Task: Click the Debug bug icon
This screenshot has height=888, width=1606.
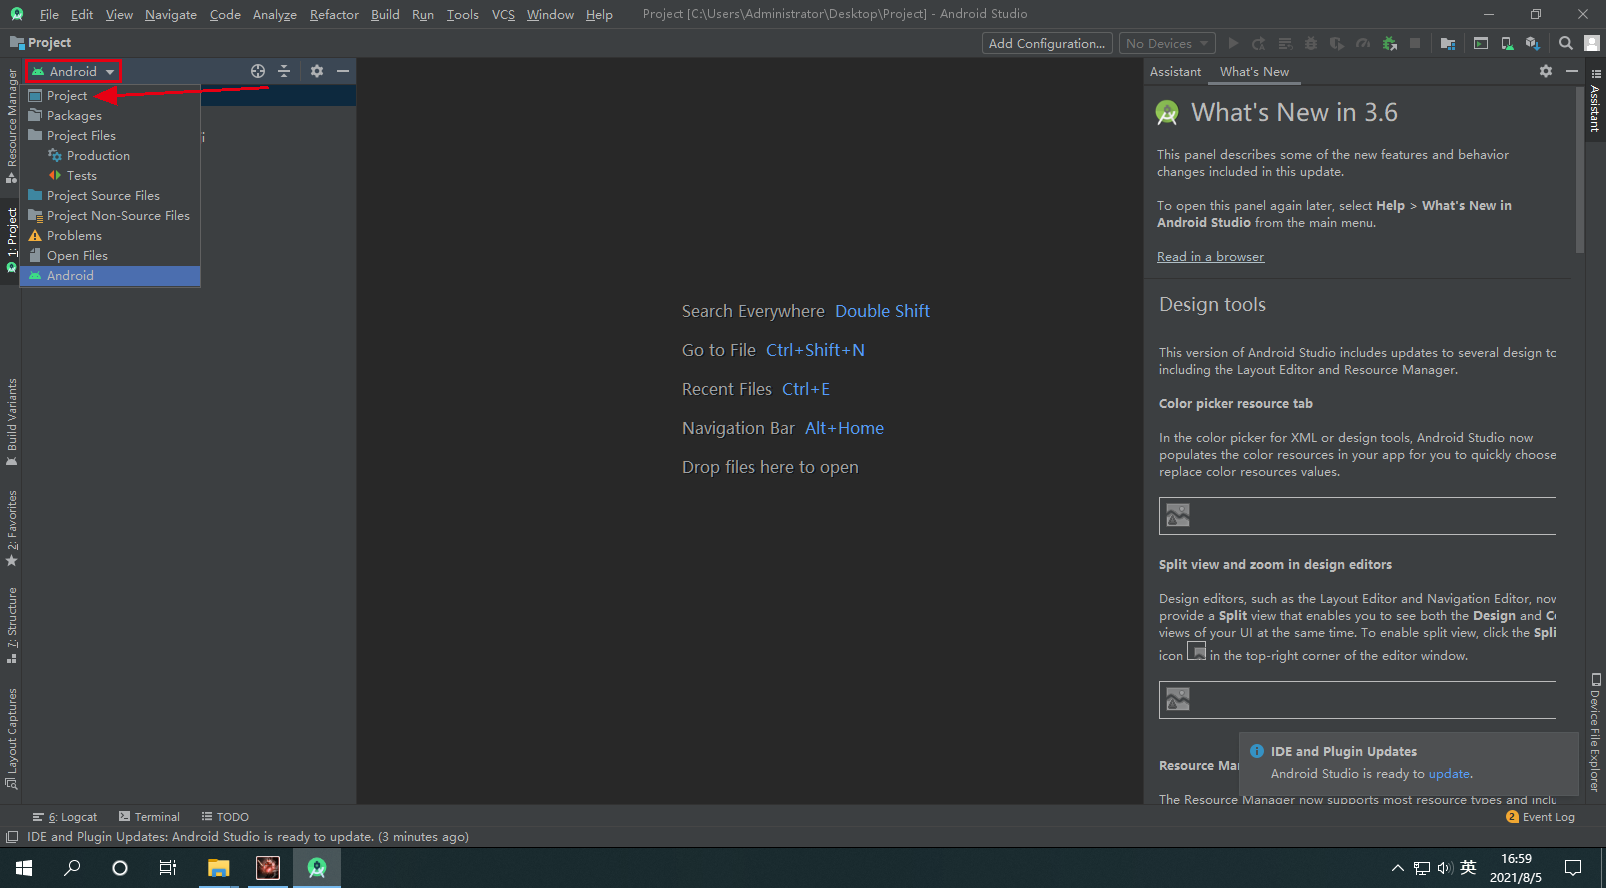Action: coord(1311,43)
